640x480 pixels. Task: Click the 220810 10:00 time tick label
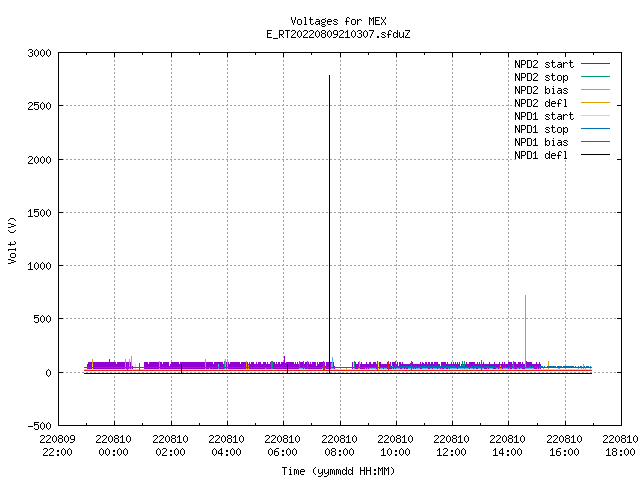pyautogui.click(x=395, y=446)
